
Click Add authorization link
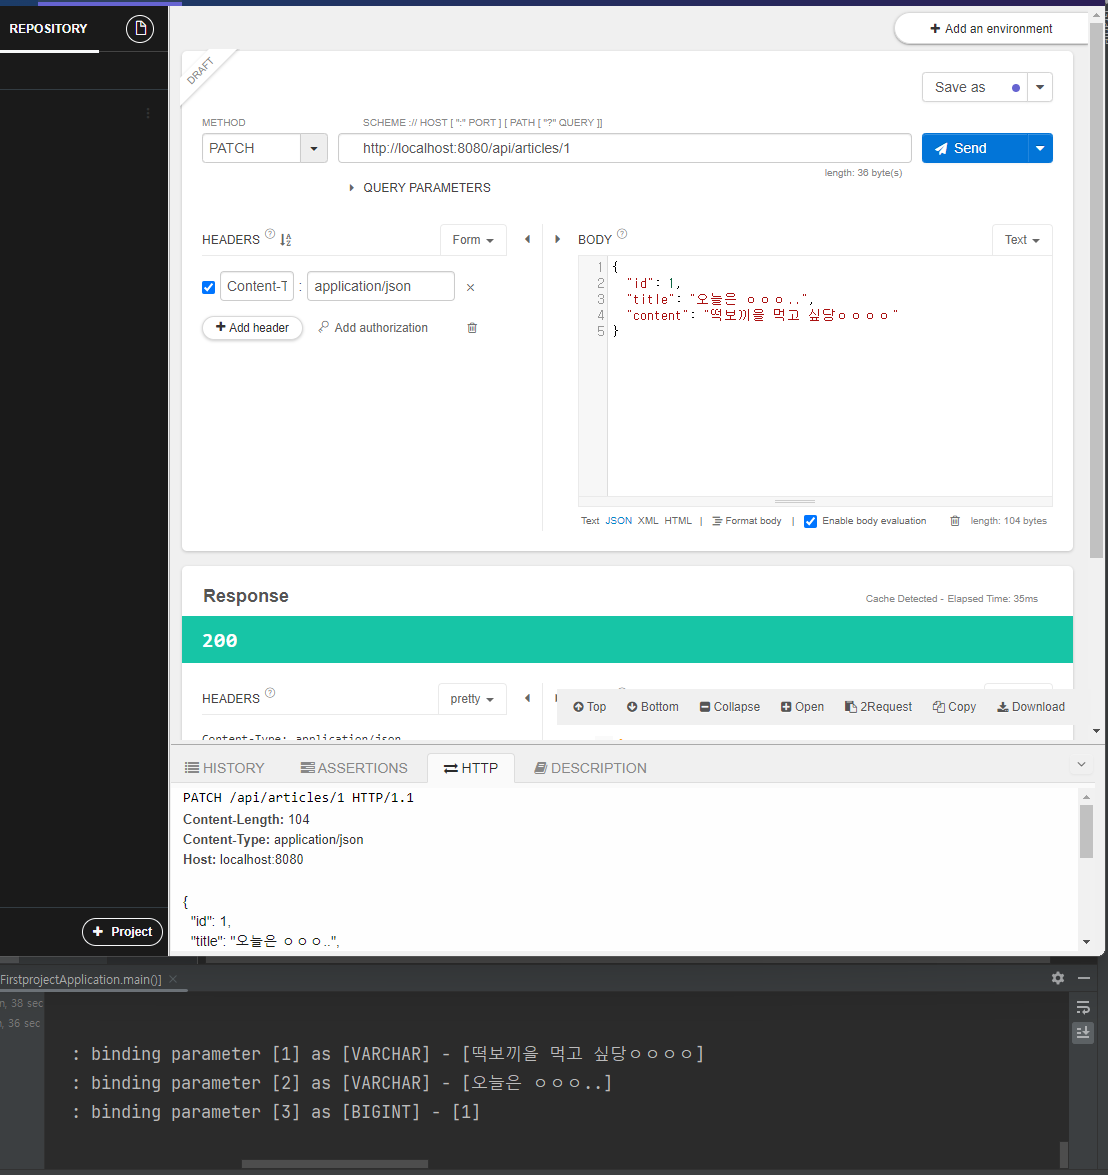(x=373, y=327)
